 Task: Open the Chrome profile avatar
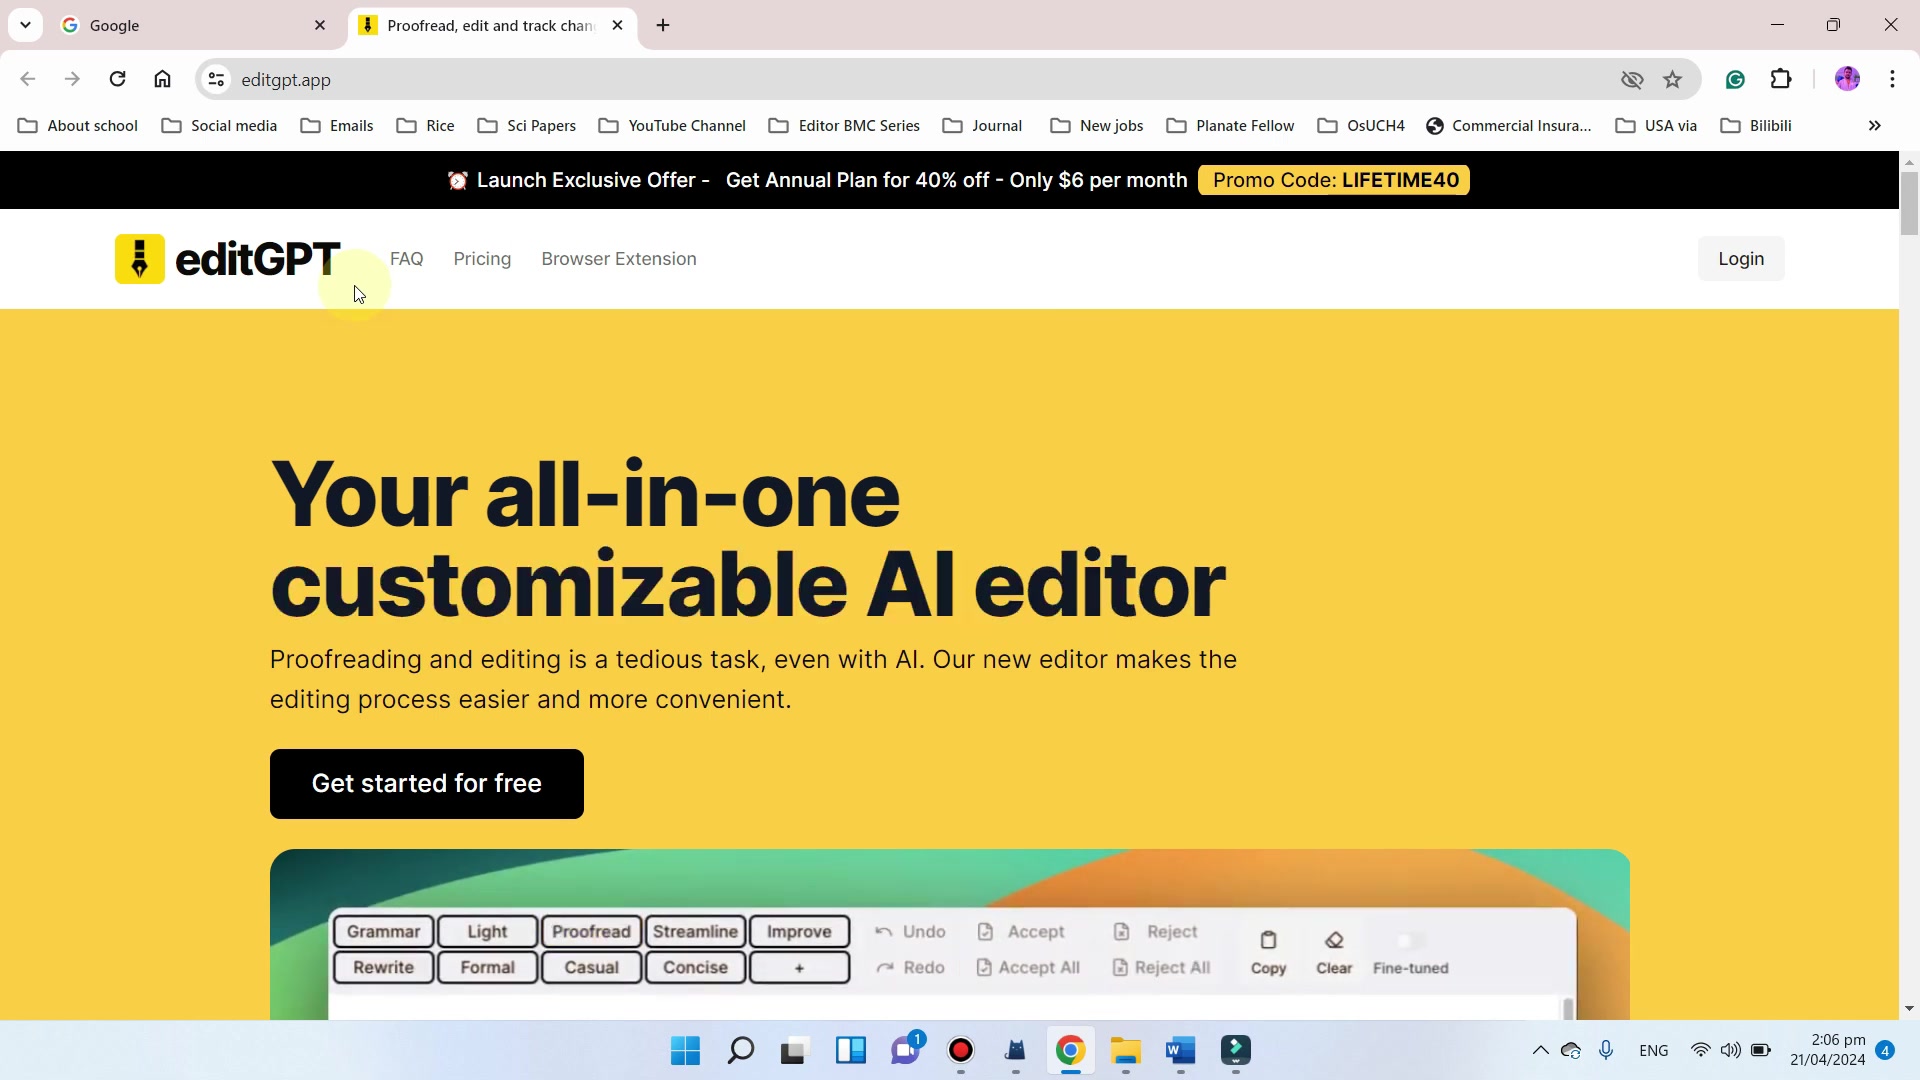coord(1847,79)
